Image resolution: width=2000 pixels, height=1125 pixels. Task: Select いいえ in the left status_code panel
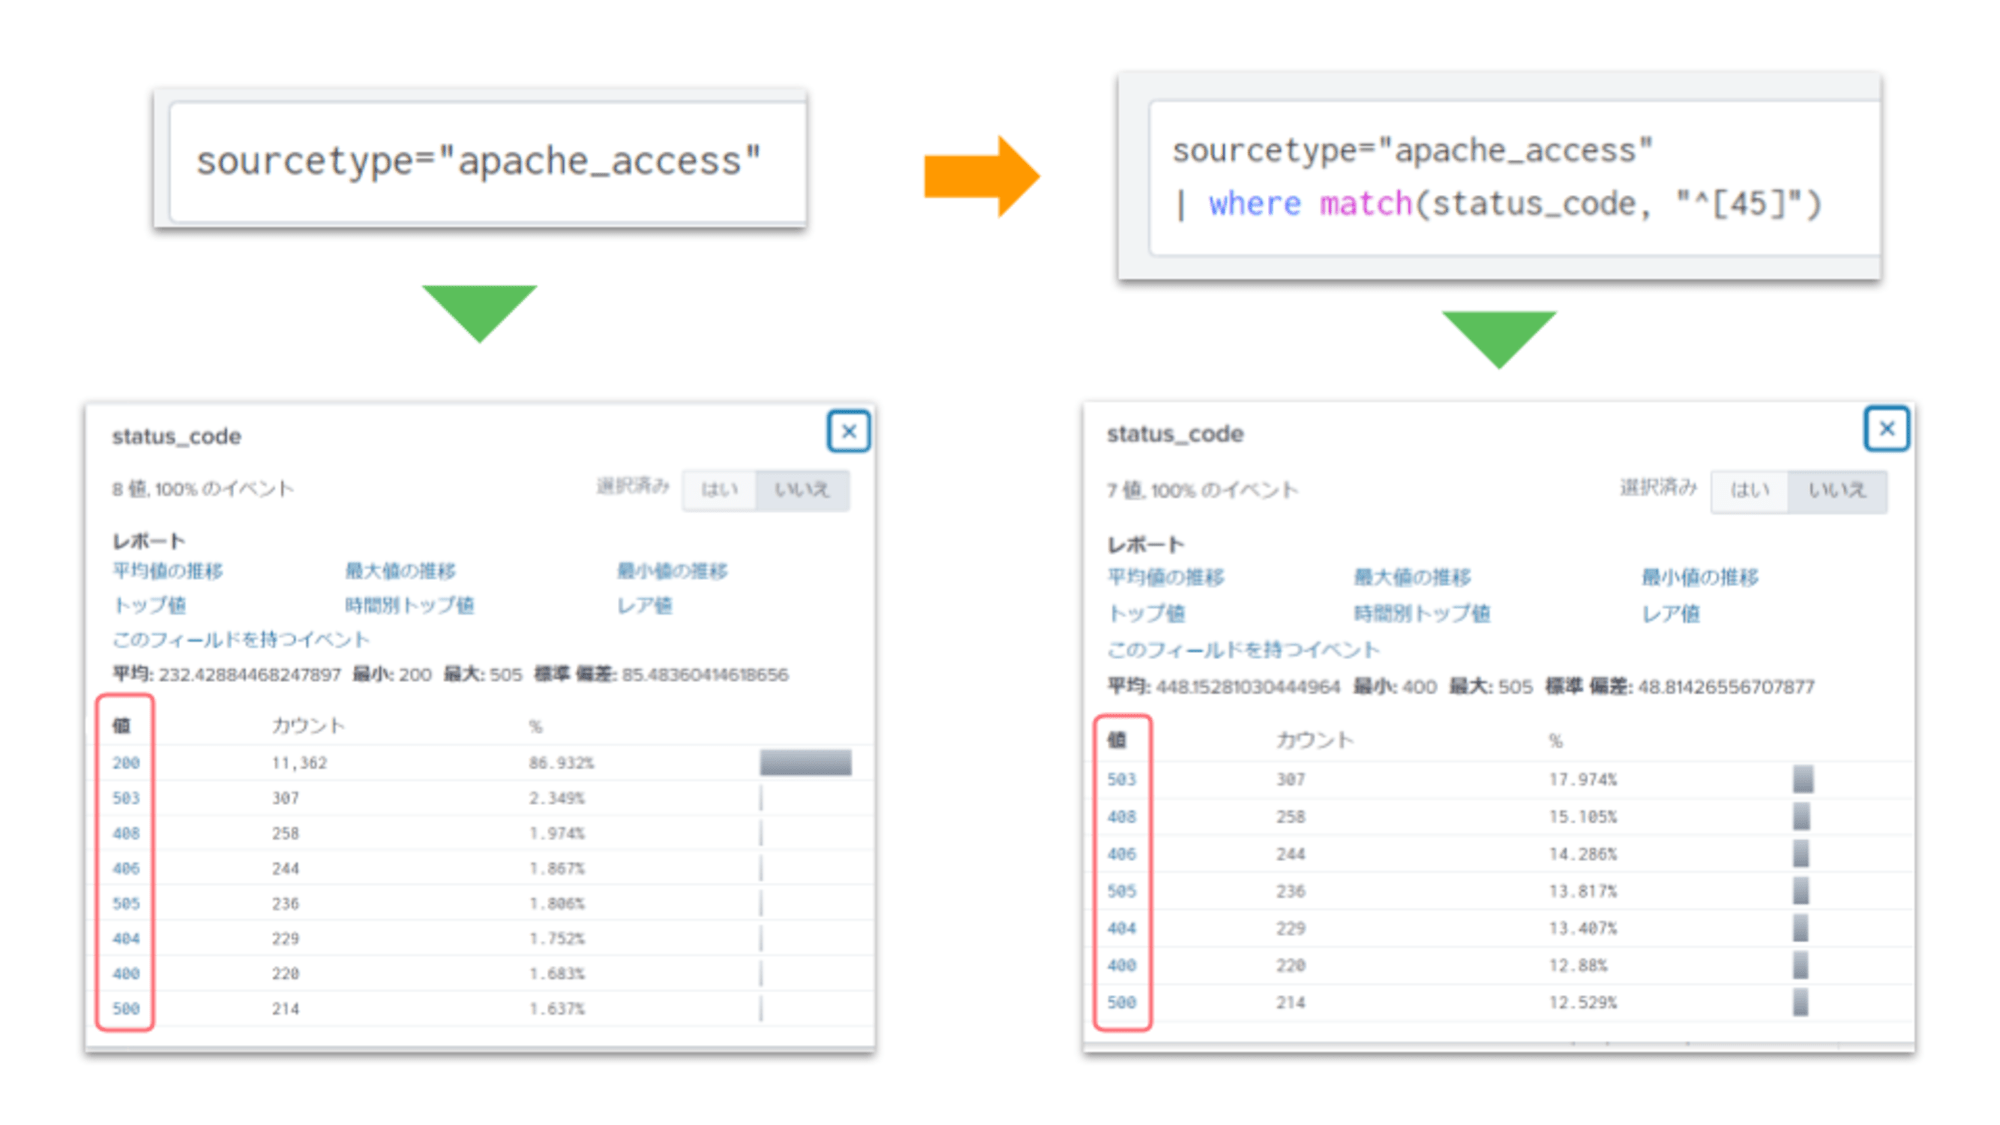tap(802, 490)
